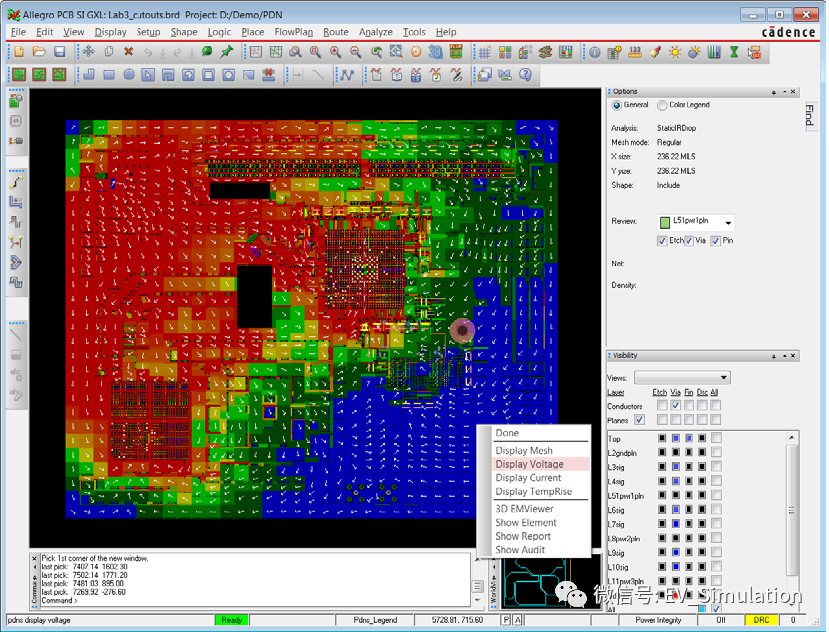Select the Shape Add Rectangle icon
This screenshot has height=632, width=829.
click(108, 75)
